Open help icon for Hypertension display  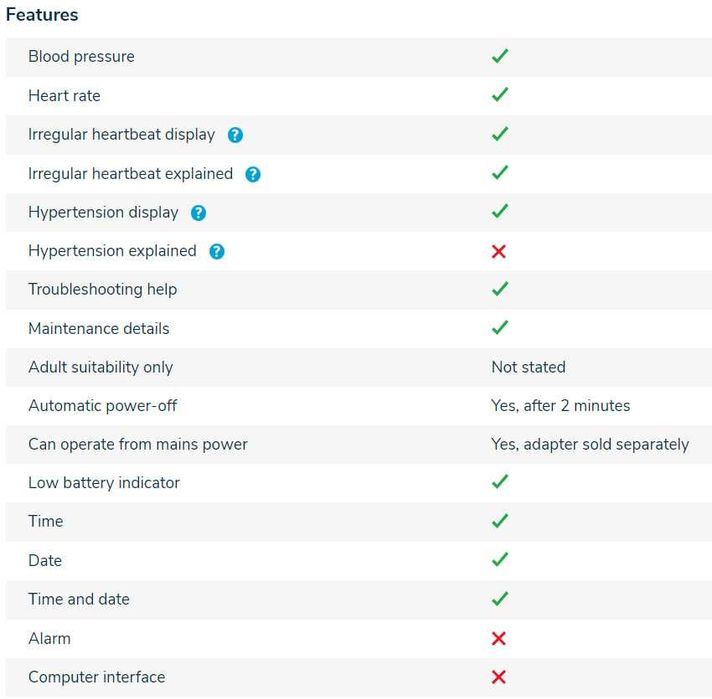198,213
